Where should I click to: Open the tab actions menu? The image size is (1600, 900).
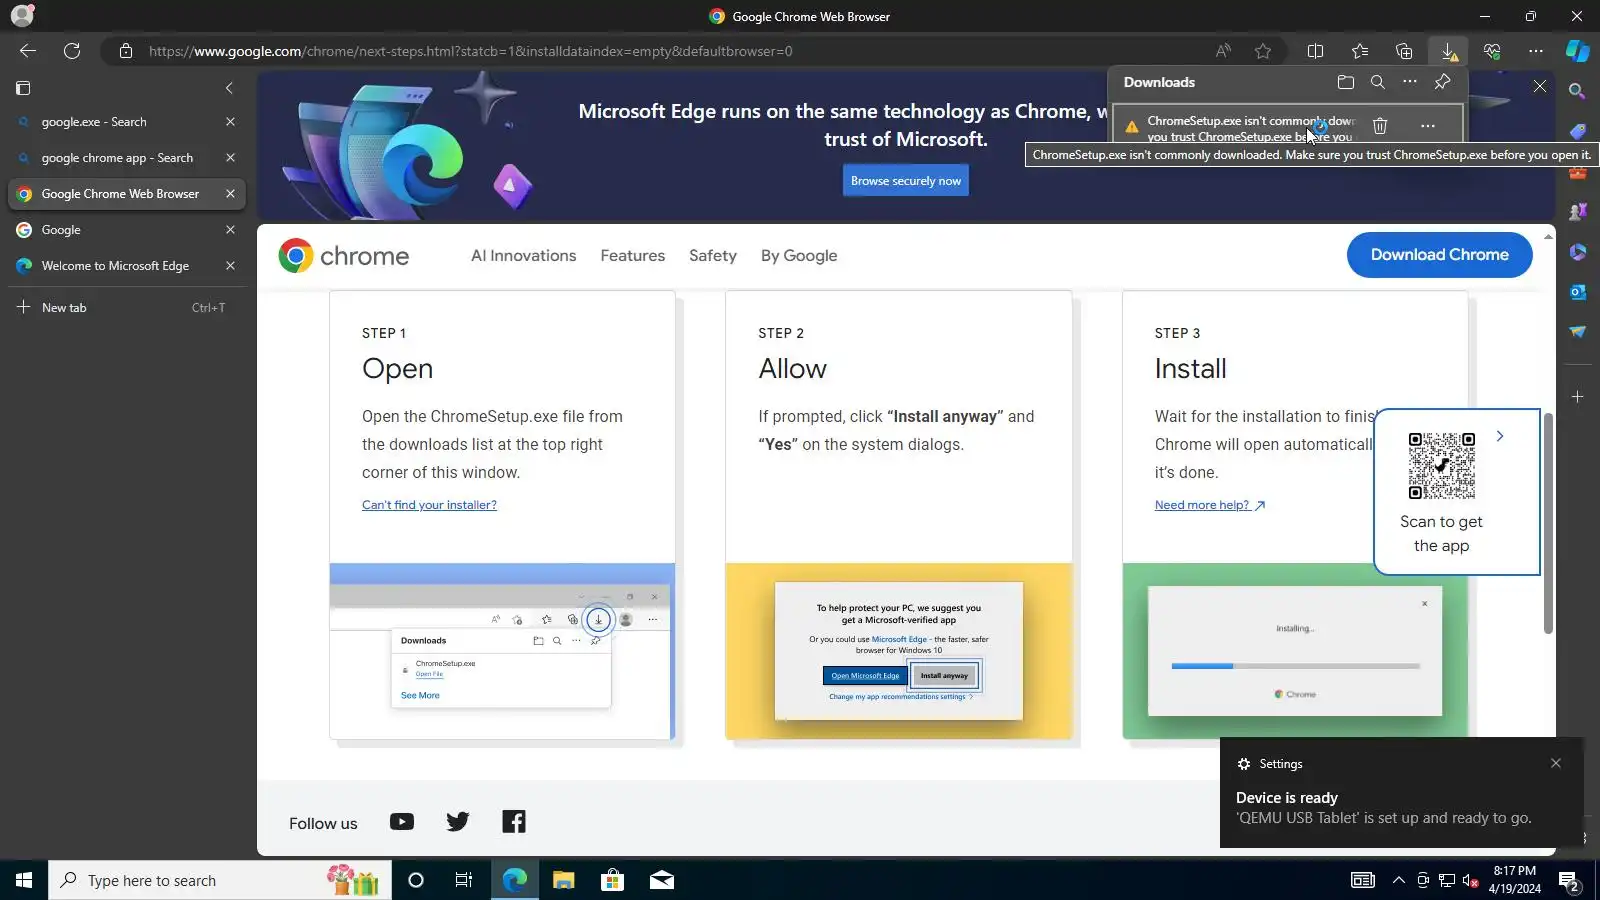[x=23, y=88]
